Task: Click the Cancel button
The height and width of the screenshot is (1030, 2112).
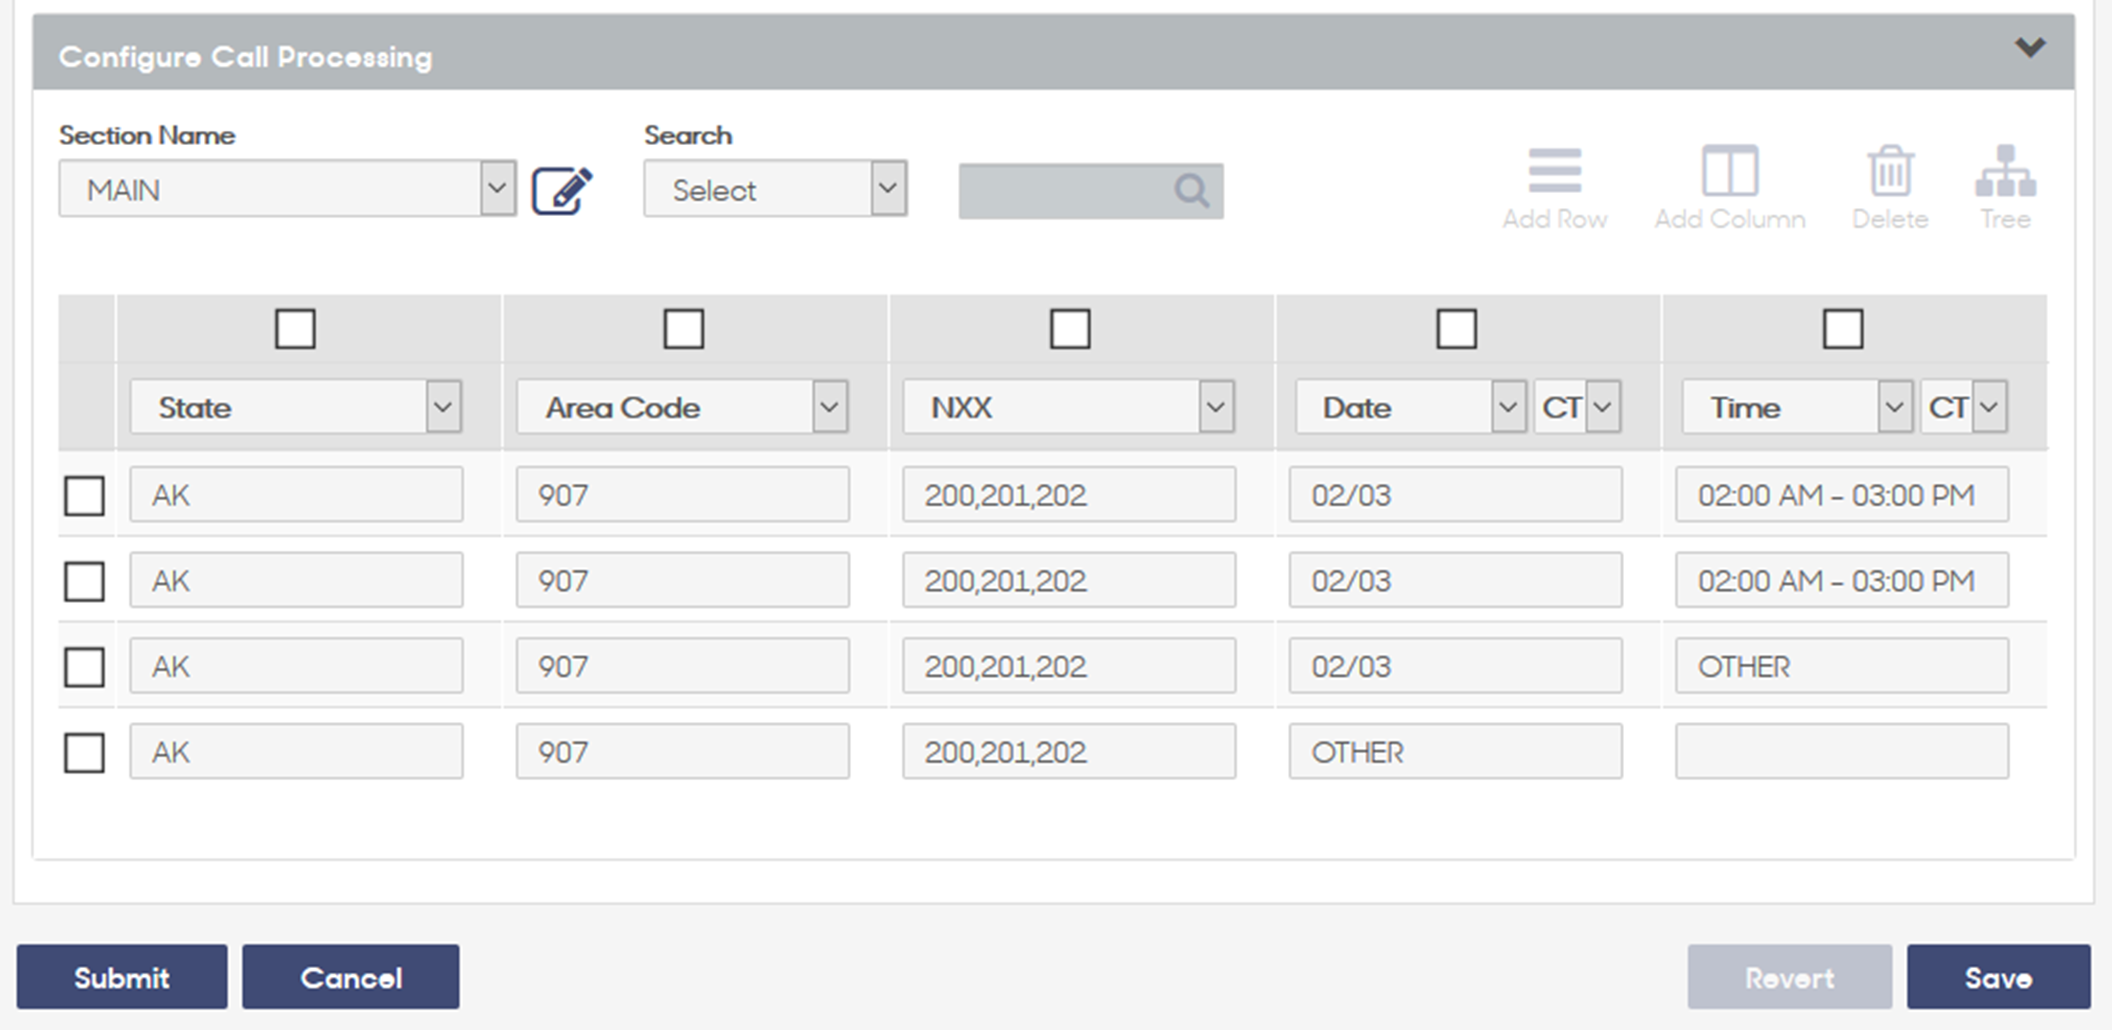Action: point(351,977)
